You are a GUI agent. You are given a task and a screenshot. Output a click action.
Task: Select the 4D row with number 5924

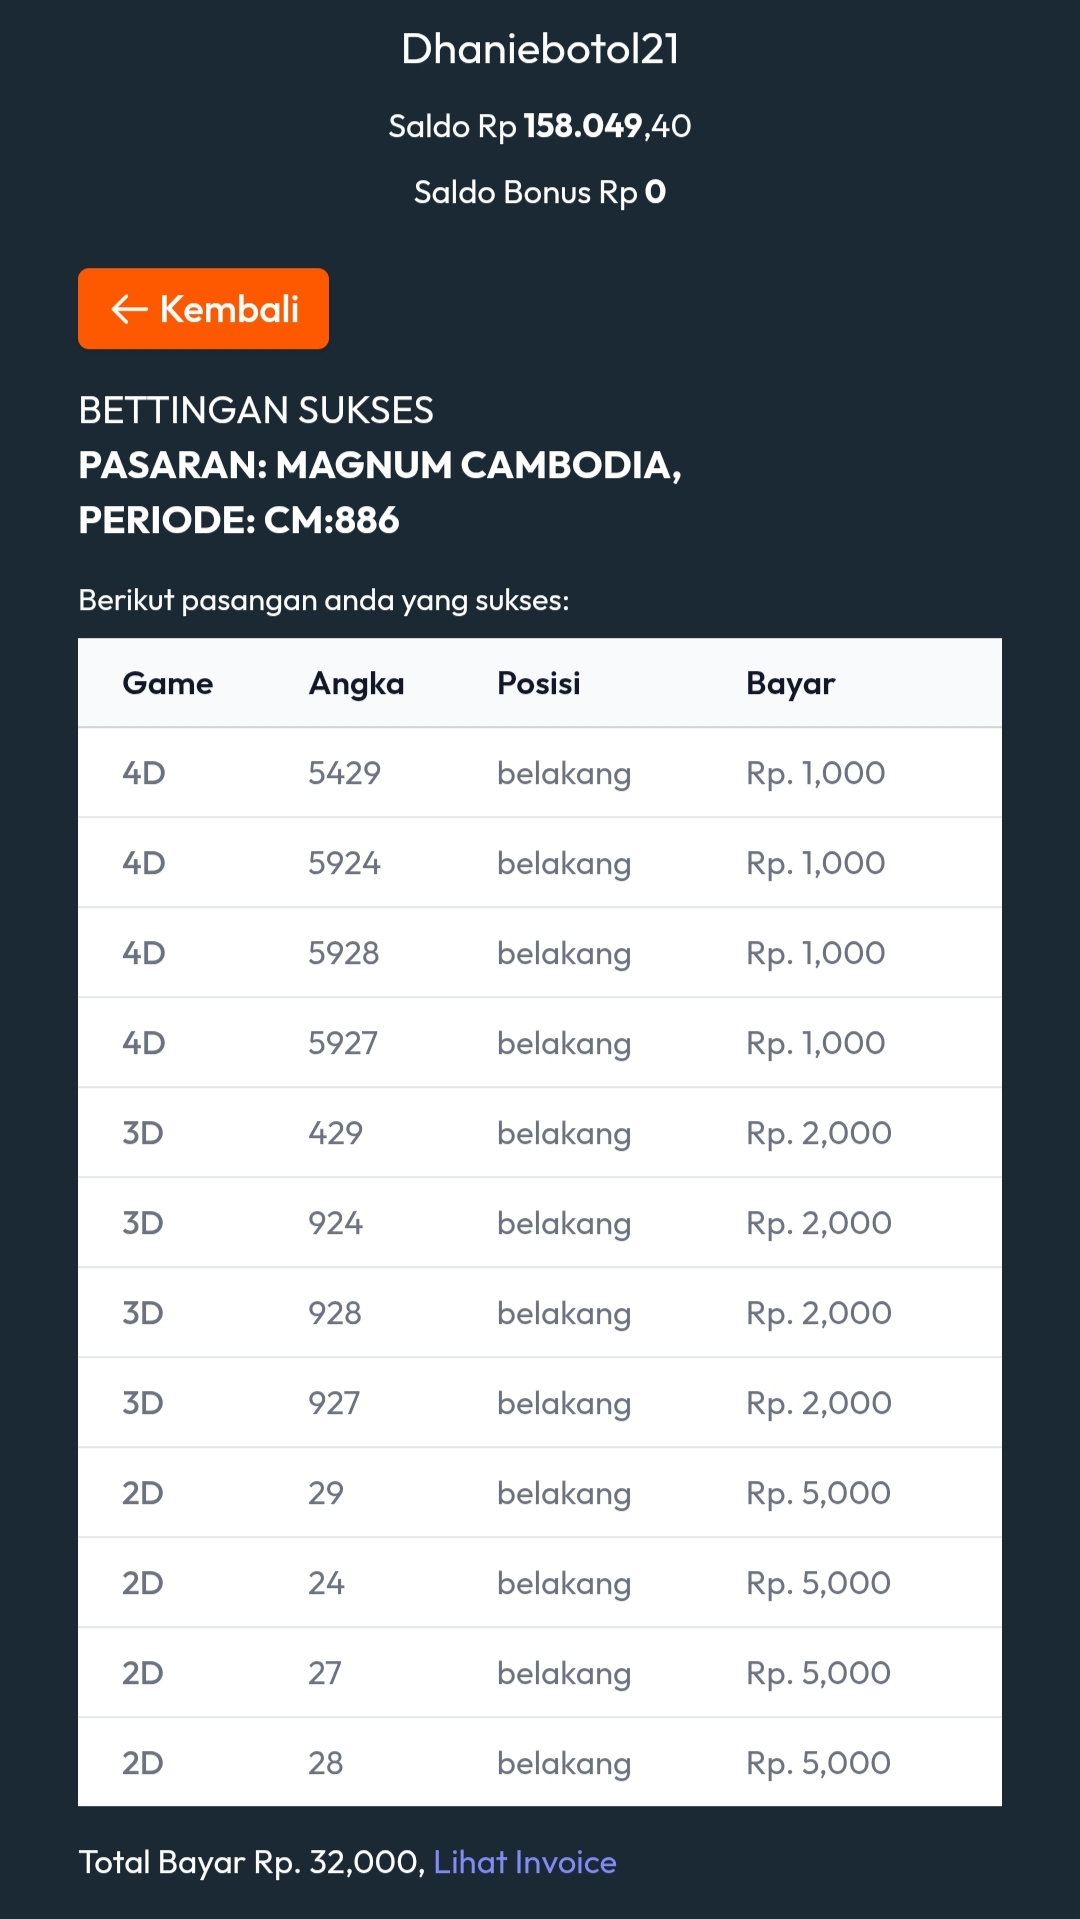point(540,863)
